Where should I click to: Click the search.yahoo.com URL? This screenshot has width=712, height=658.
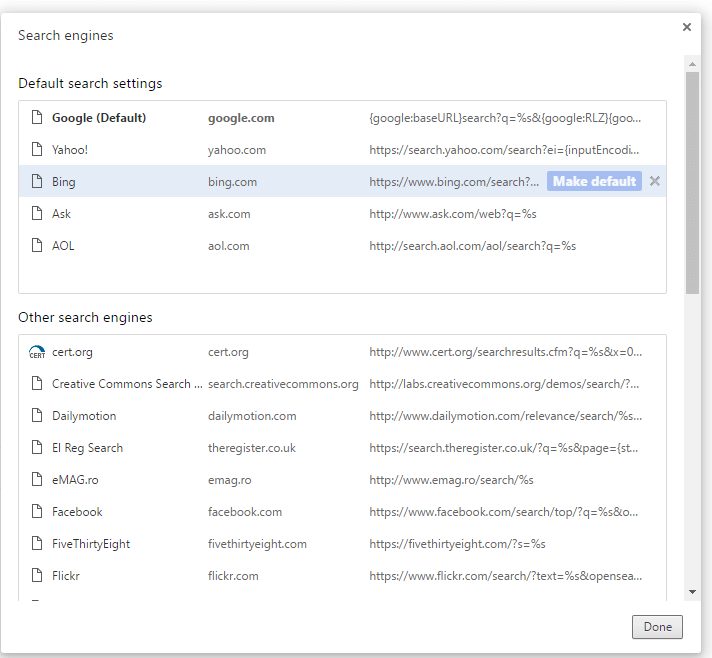[504, 150]
